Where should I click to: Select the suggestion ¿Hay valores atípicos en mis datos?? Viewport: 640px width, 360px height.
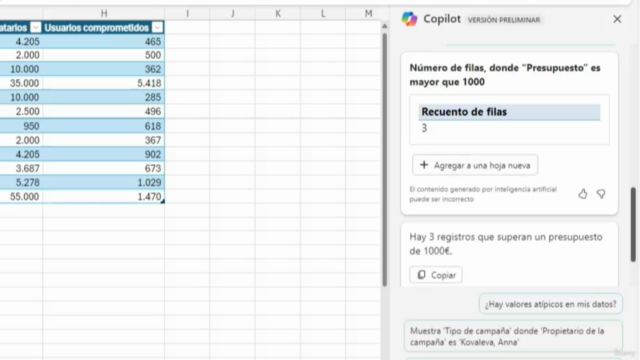(551, 304)
